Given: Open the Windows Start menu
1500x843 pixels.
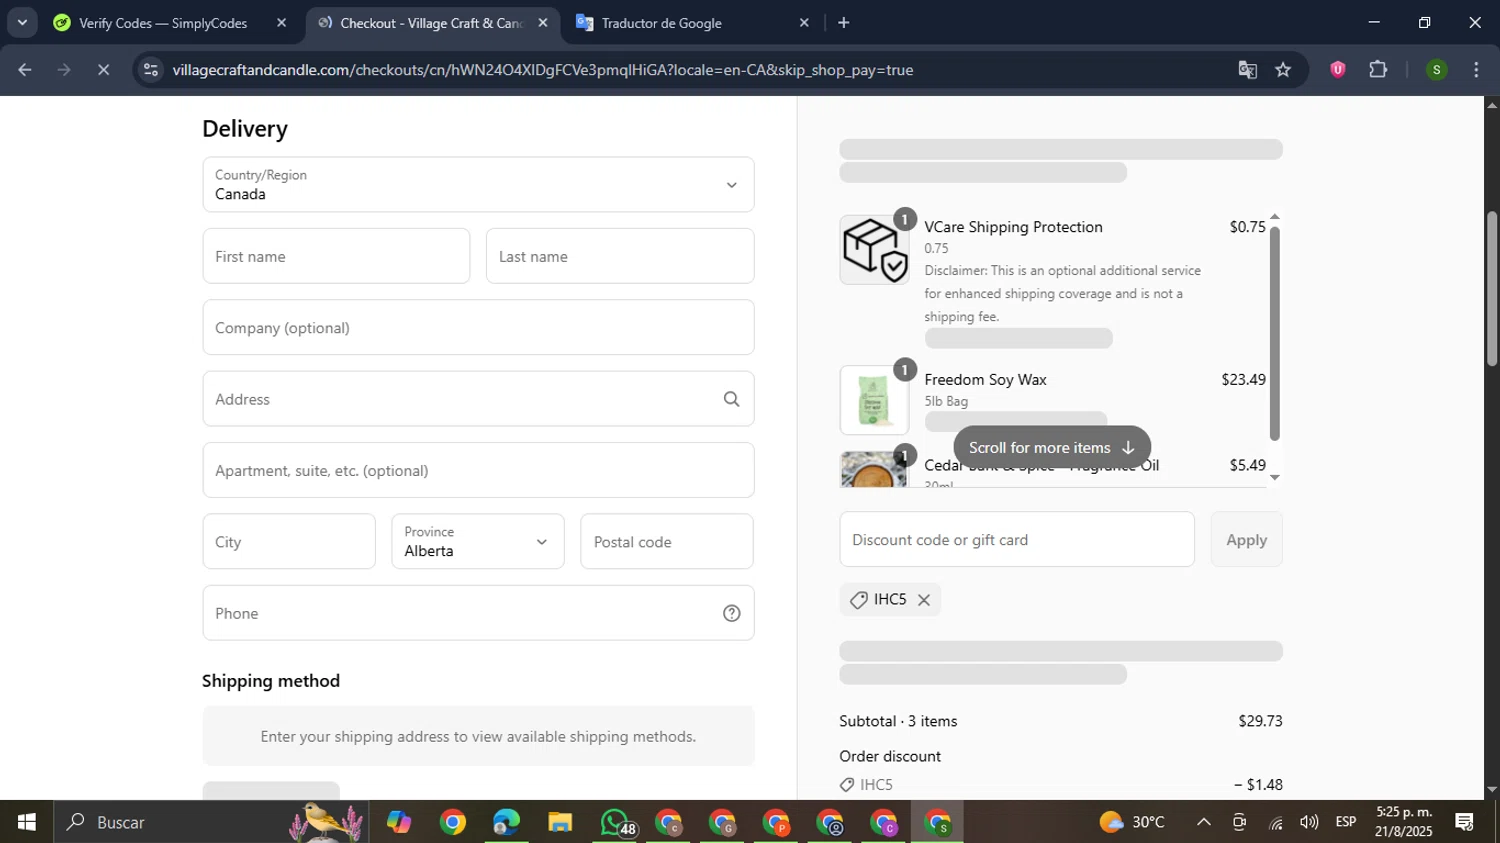Looking at the screenshot, I should click(27, 822).
